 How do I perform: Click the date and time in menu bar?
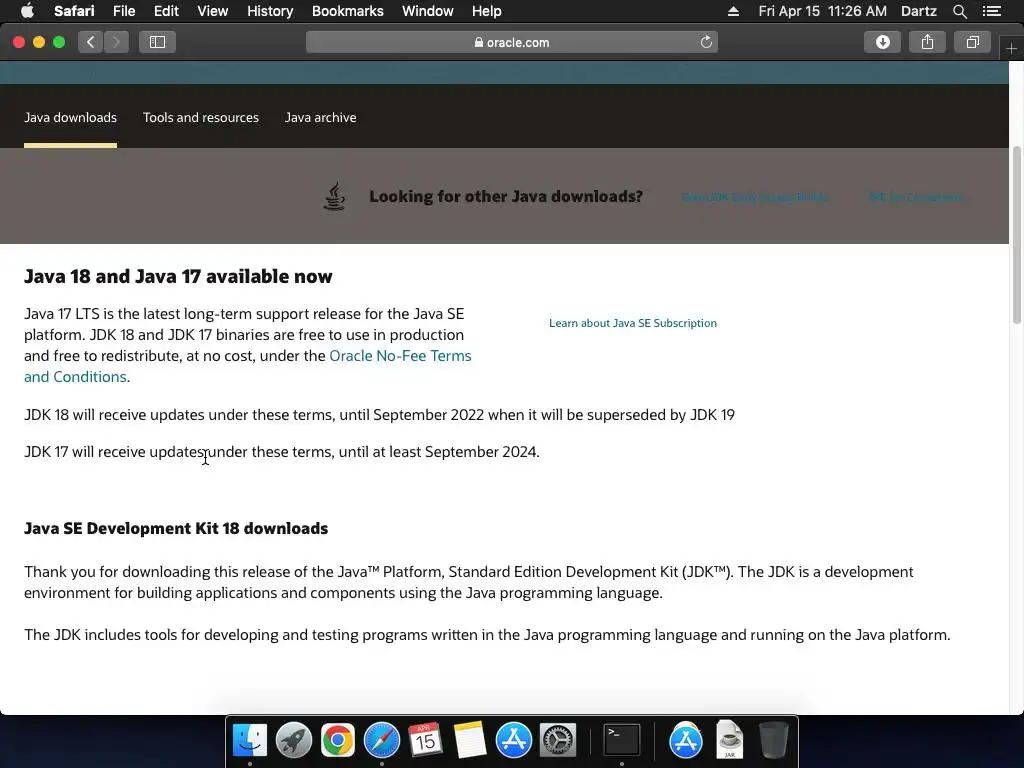822,11
